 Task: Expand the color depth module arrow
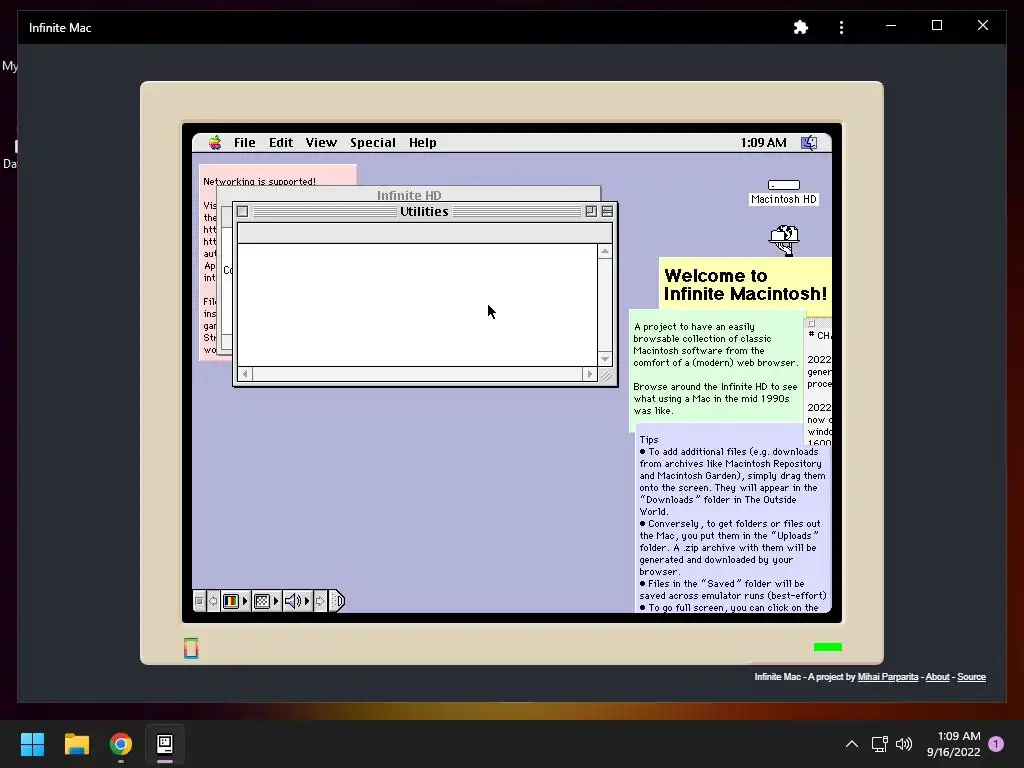pos(246,601)
